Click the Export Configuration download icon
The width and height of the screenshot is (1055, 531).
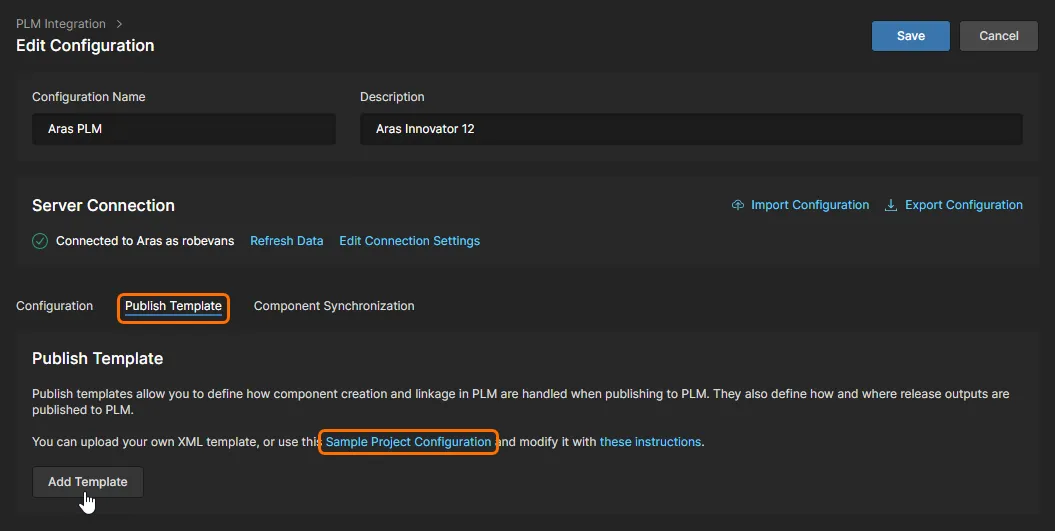891,205
